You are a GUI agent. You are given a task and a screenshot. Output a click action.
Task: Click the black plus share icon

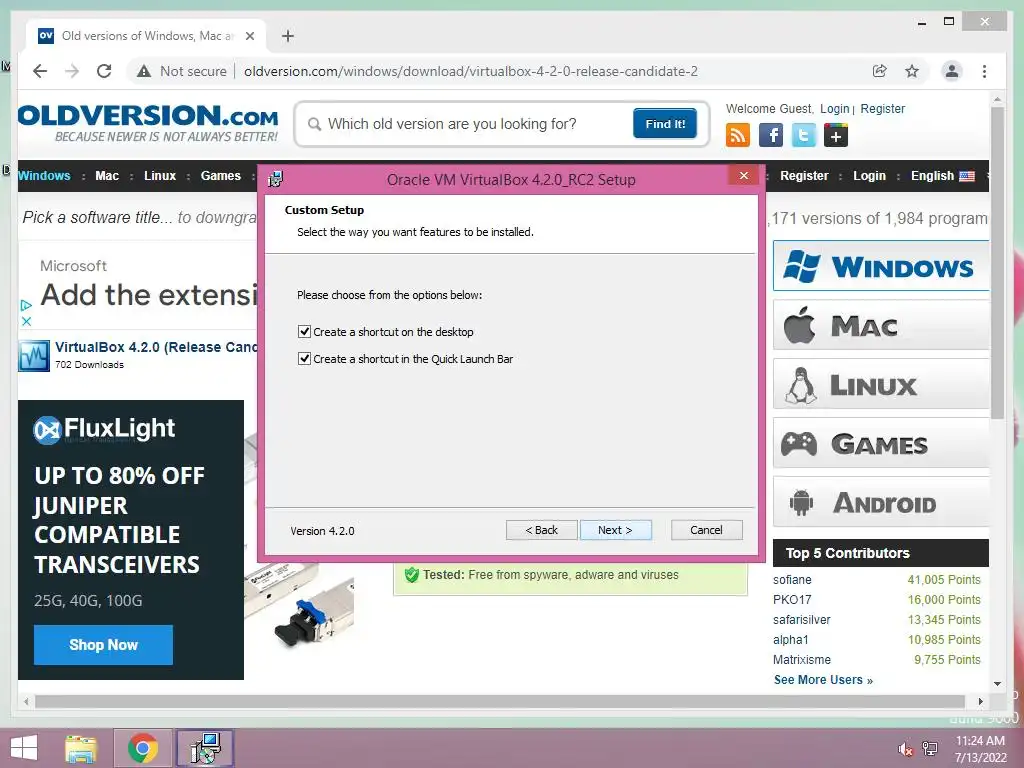coord(836,136)
